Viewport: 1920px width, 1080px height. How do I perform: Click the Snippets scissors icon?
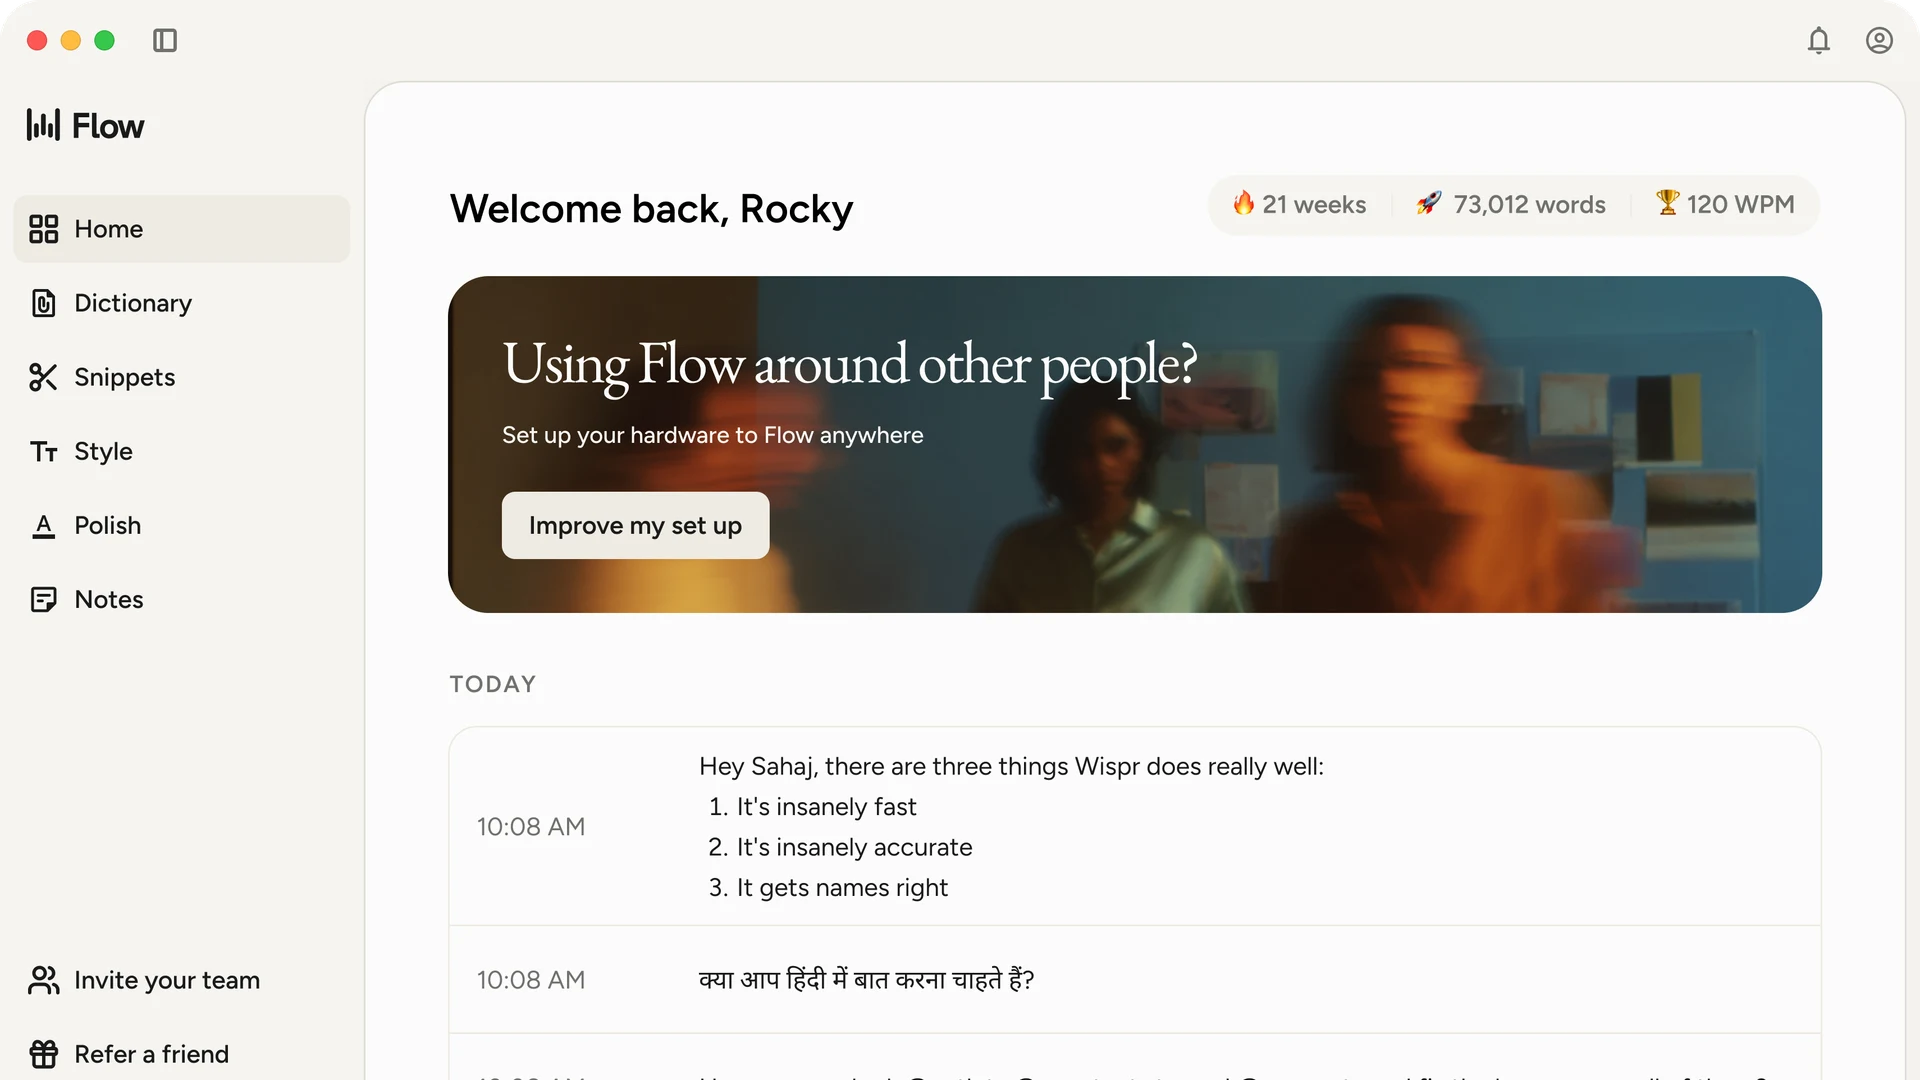(44, 377)
